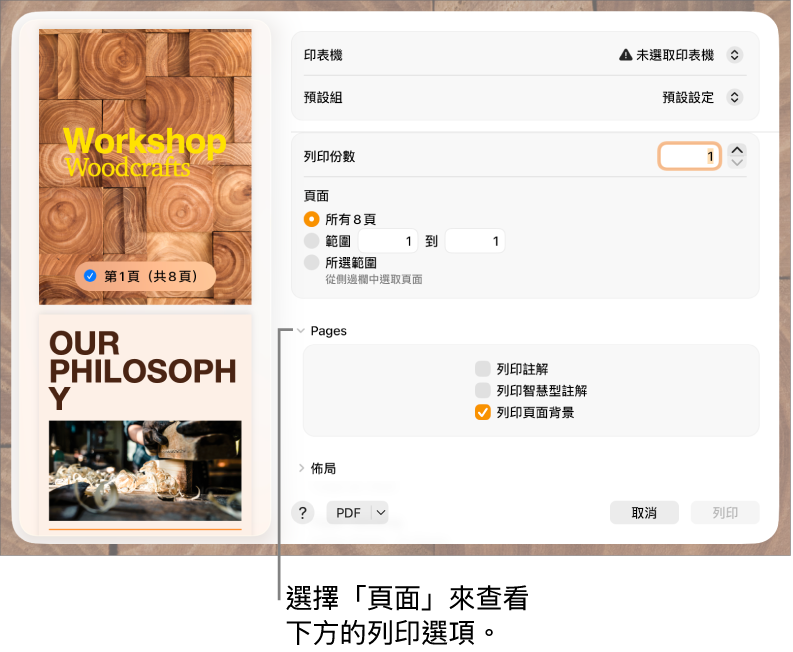Select the Our Philosophy page thumbnail

tap(145, 424)
